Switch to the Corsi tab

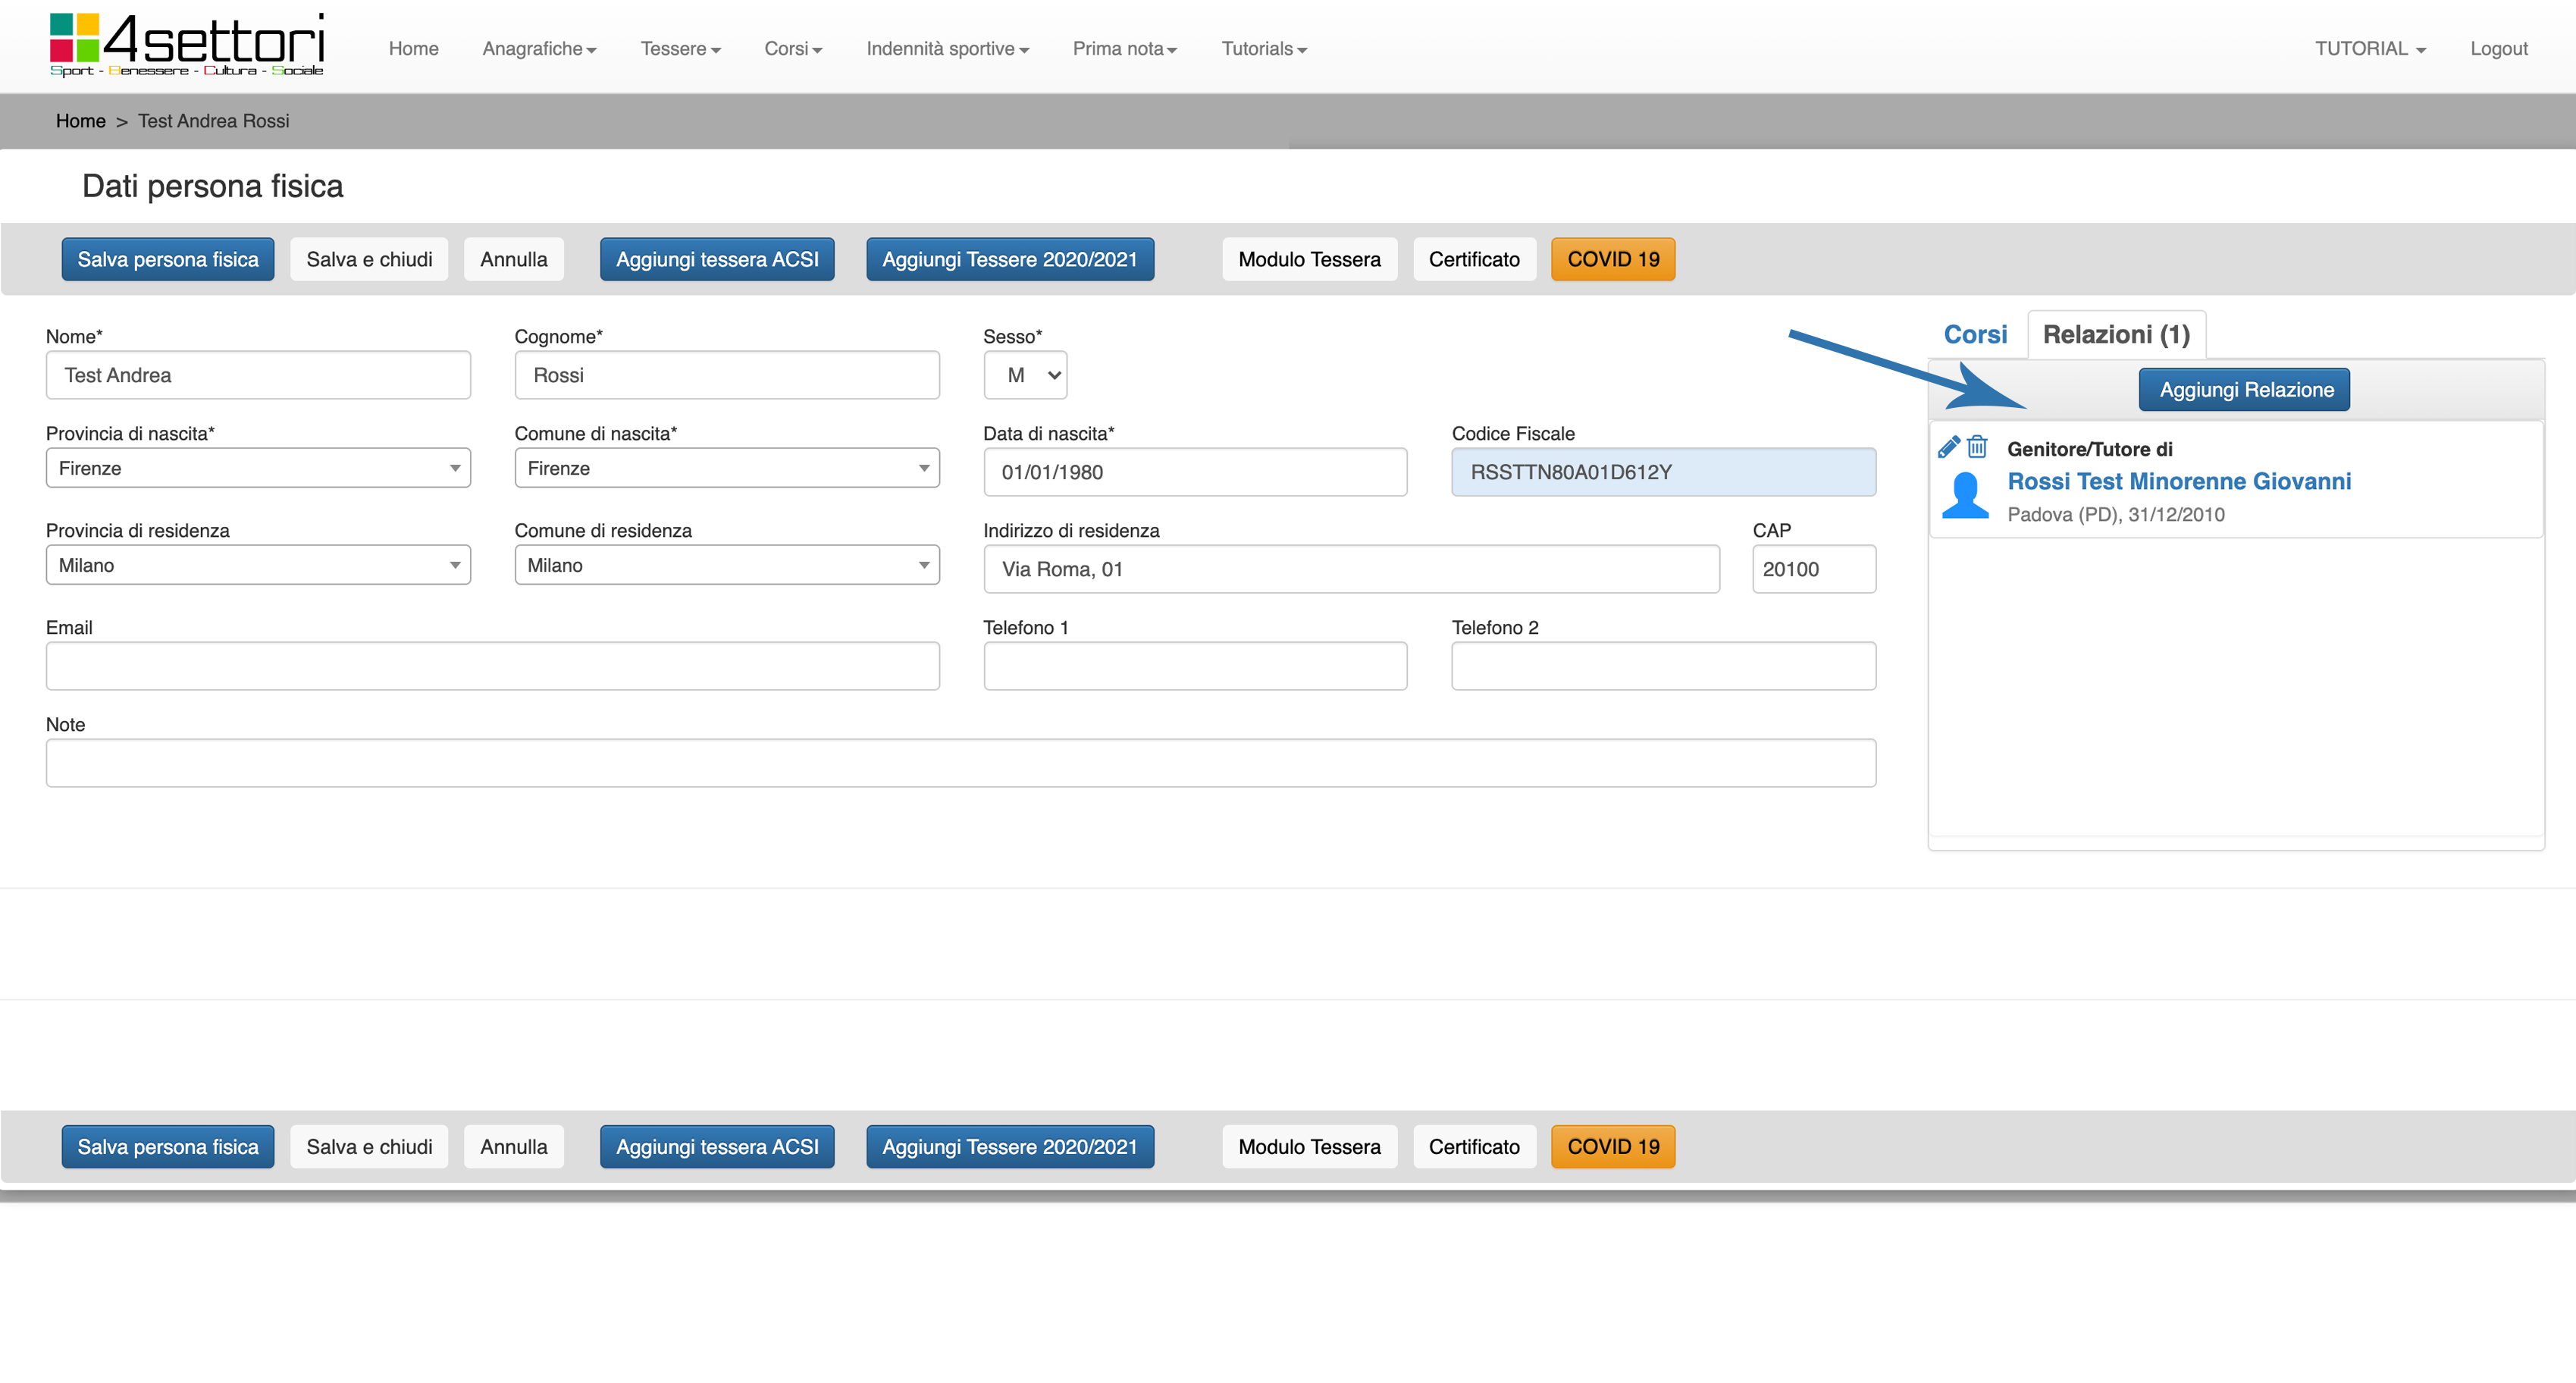pos(1974,334)
